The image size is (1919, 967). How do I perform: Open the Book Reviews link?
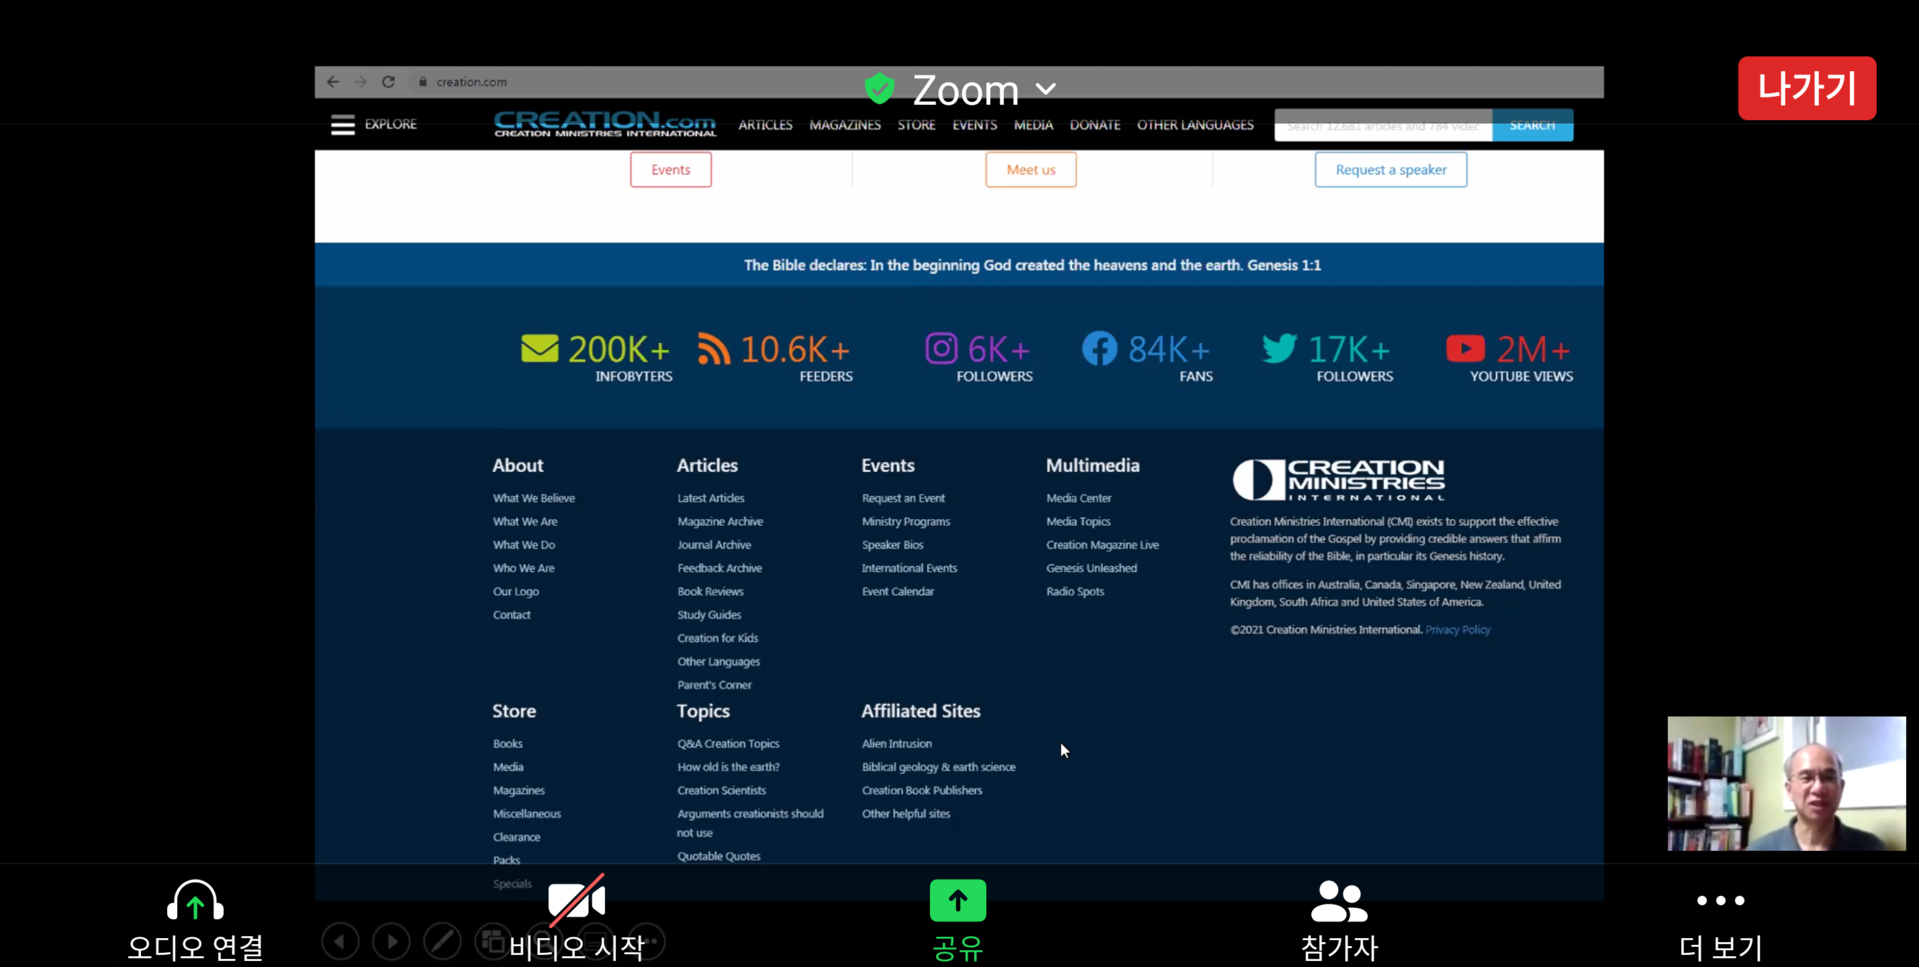point(710,592)
